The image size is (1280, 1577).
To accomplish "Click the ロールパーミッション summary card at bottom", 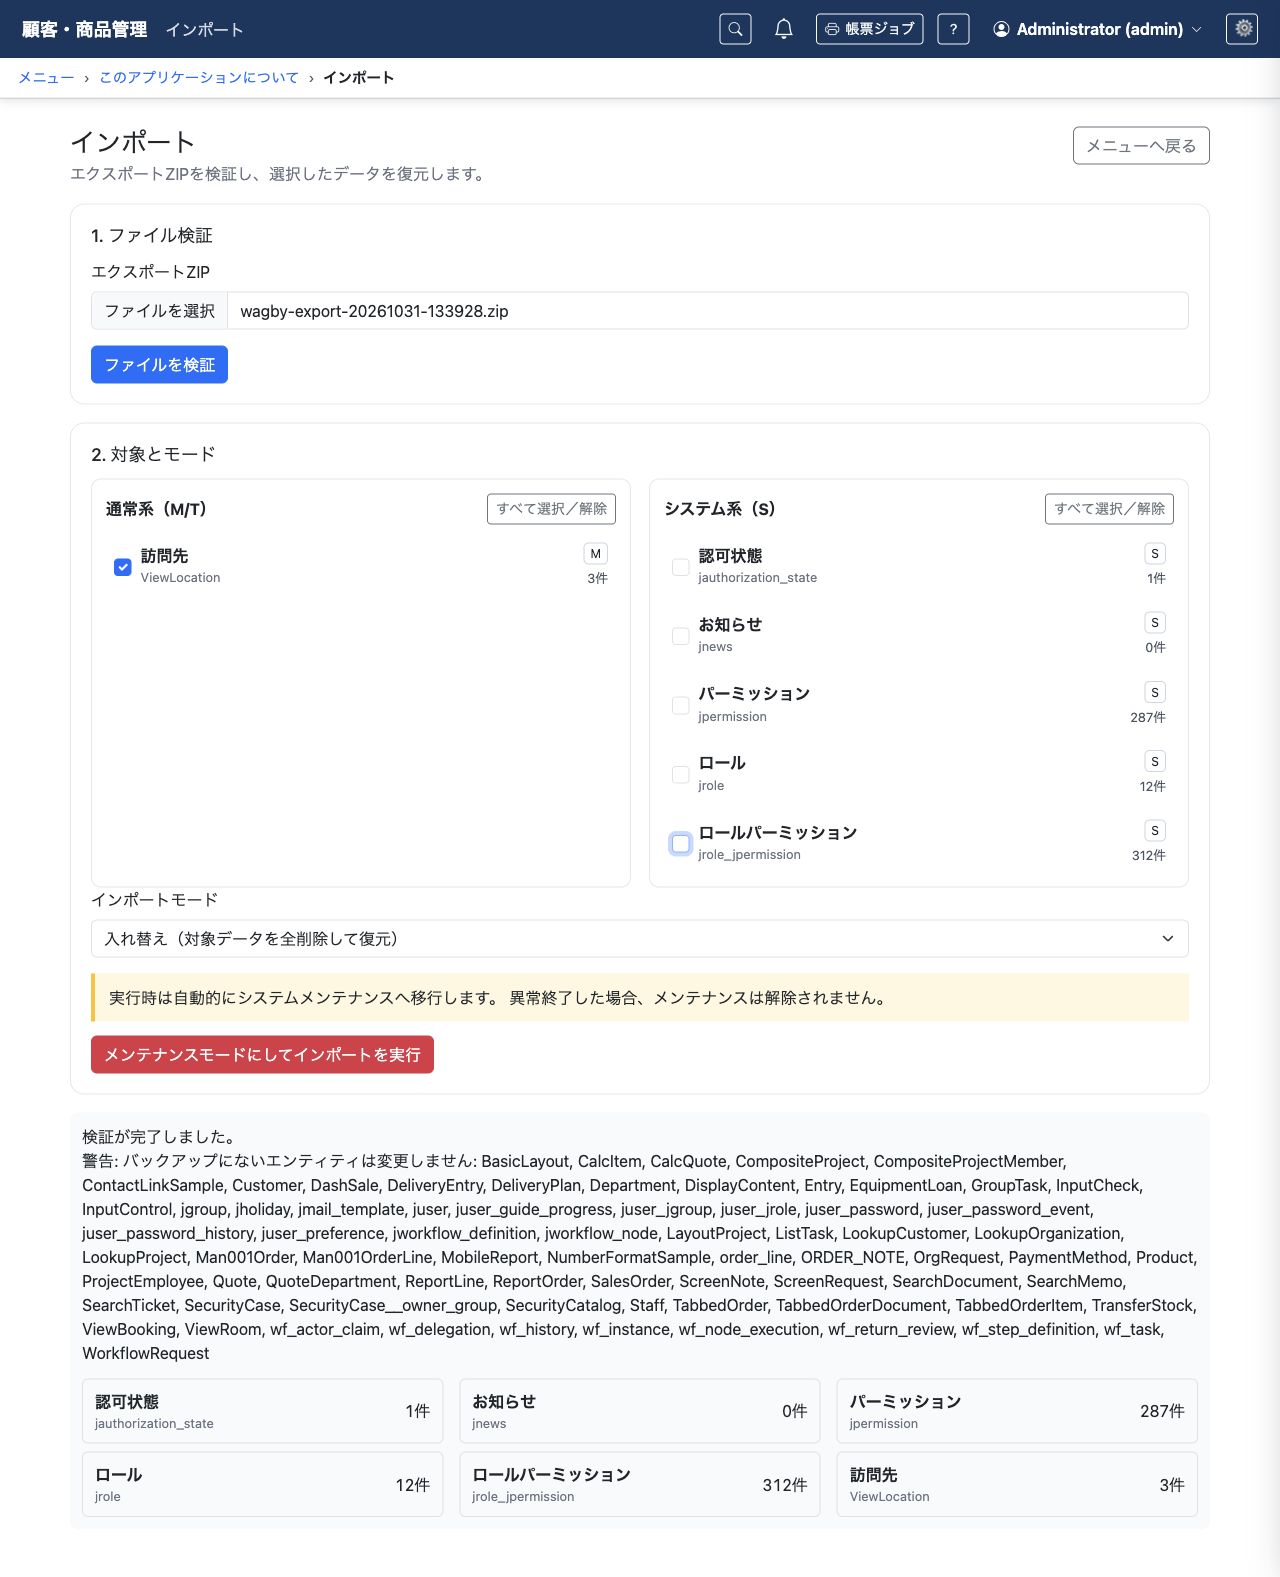I will (x=640, y=1485).
